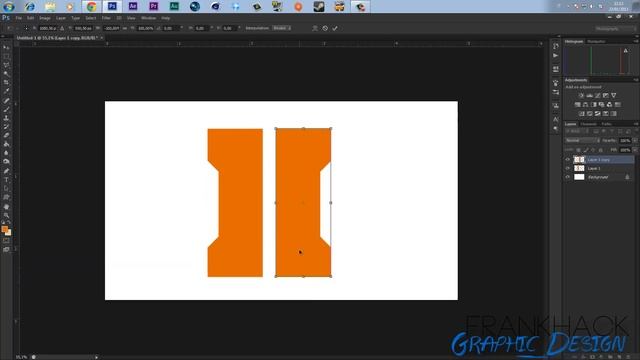
Task: Open the Image menu
Action: 45,18
